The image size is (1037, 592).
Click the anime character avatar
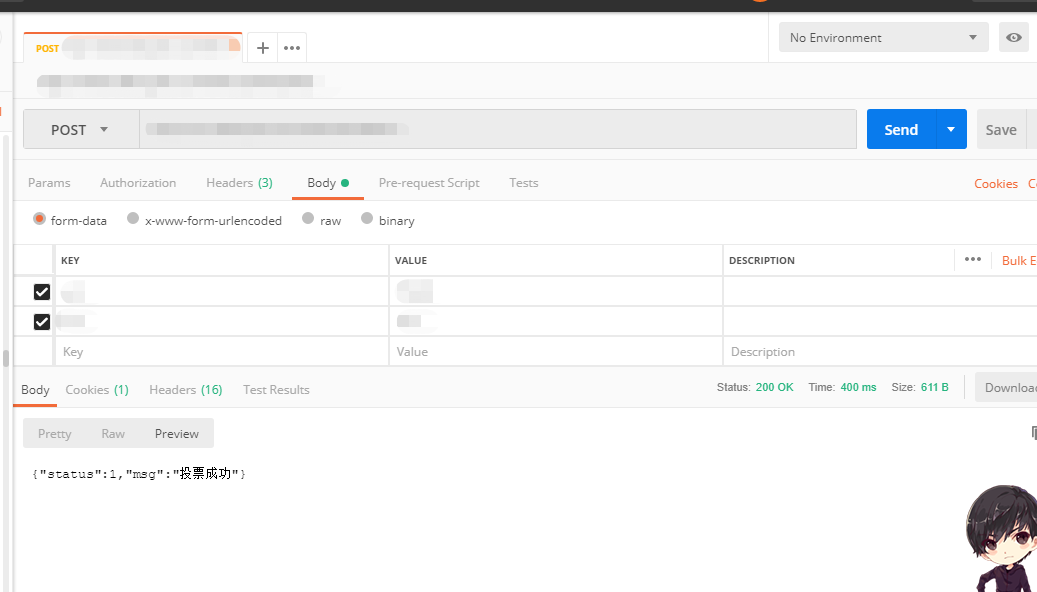pyautogui.click(x=1001, y=538)
